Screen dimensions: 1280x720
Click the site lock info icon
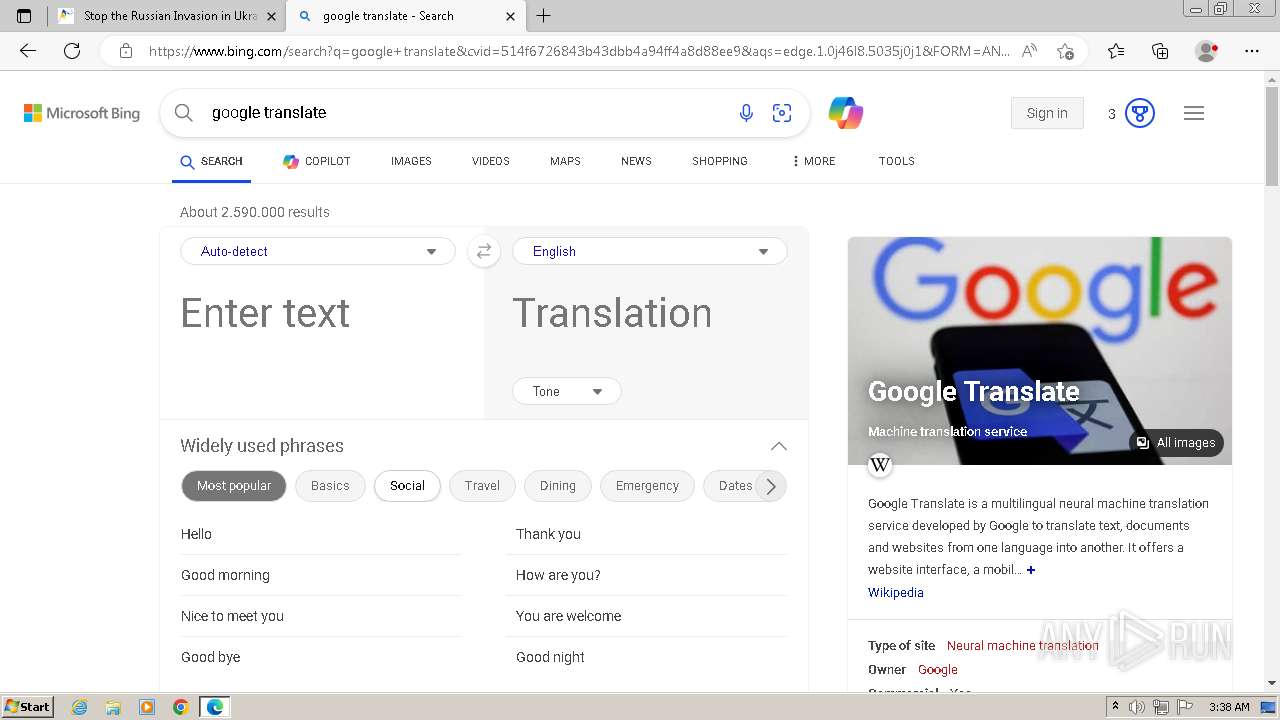126,51
